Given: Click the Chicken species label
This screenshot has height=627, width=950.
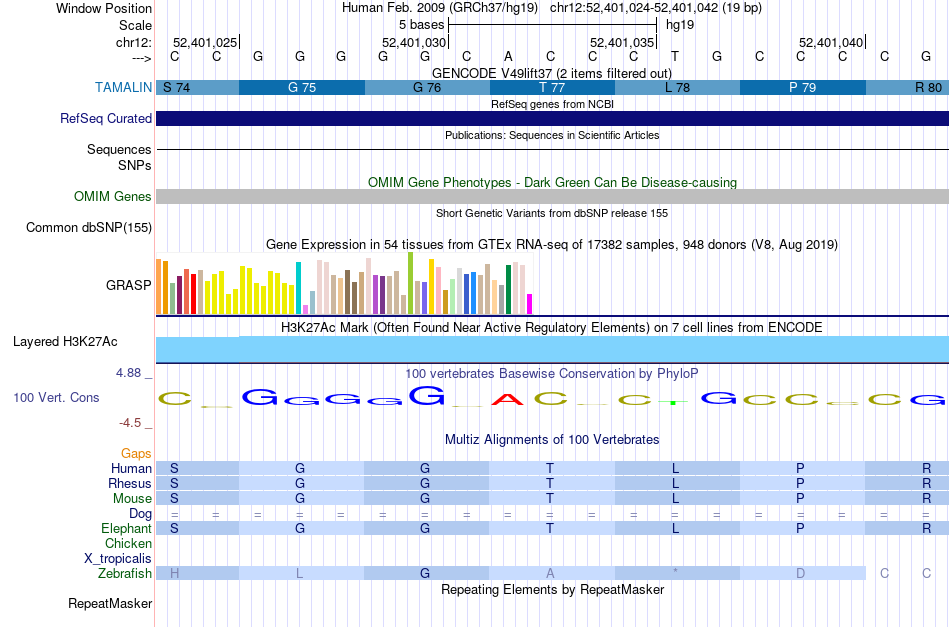Looking at the screenshot, I should [128, 543].
